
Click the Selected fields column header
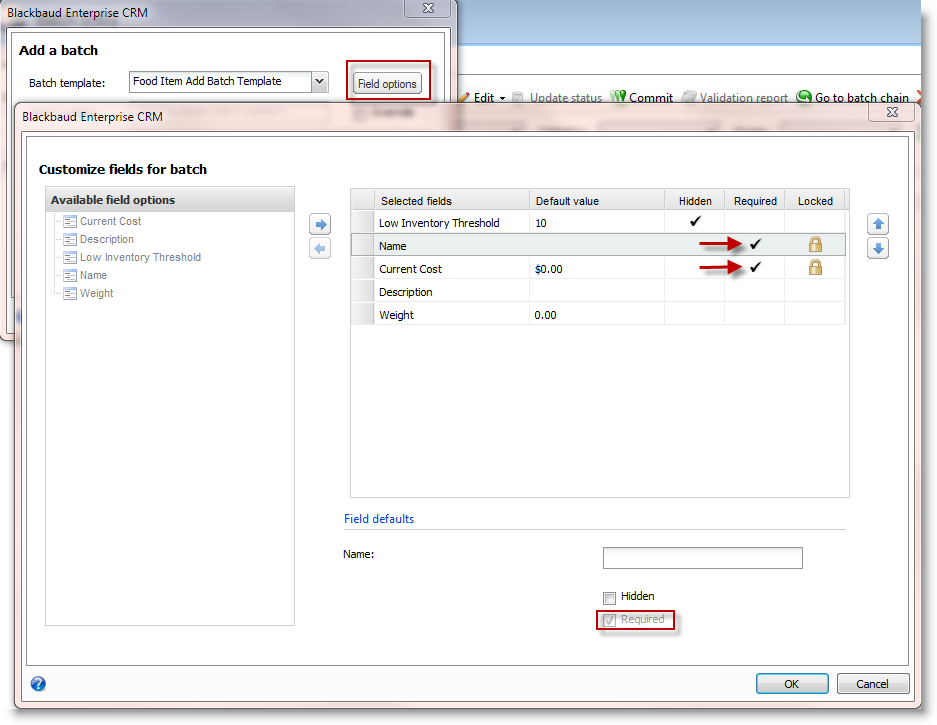pyautogui.click(x=452, y=201)
